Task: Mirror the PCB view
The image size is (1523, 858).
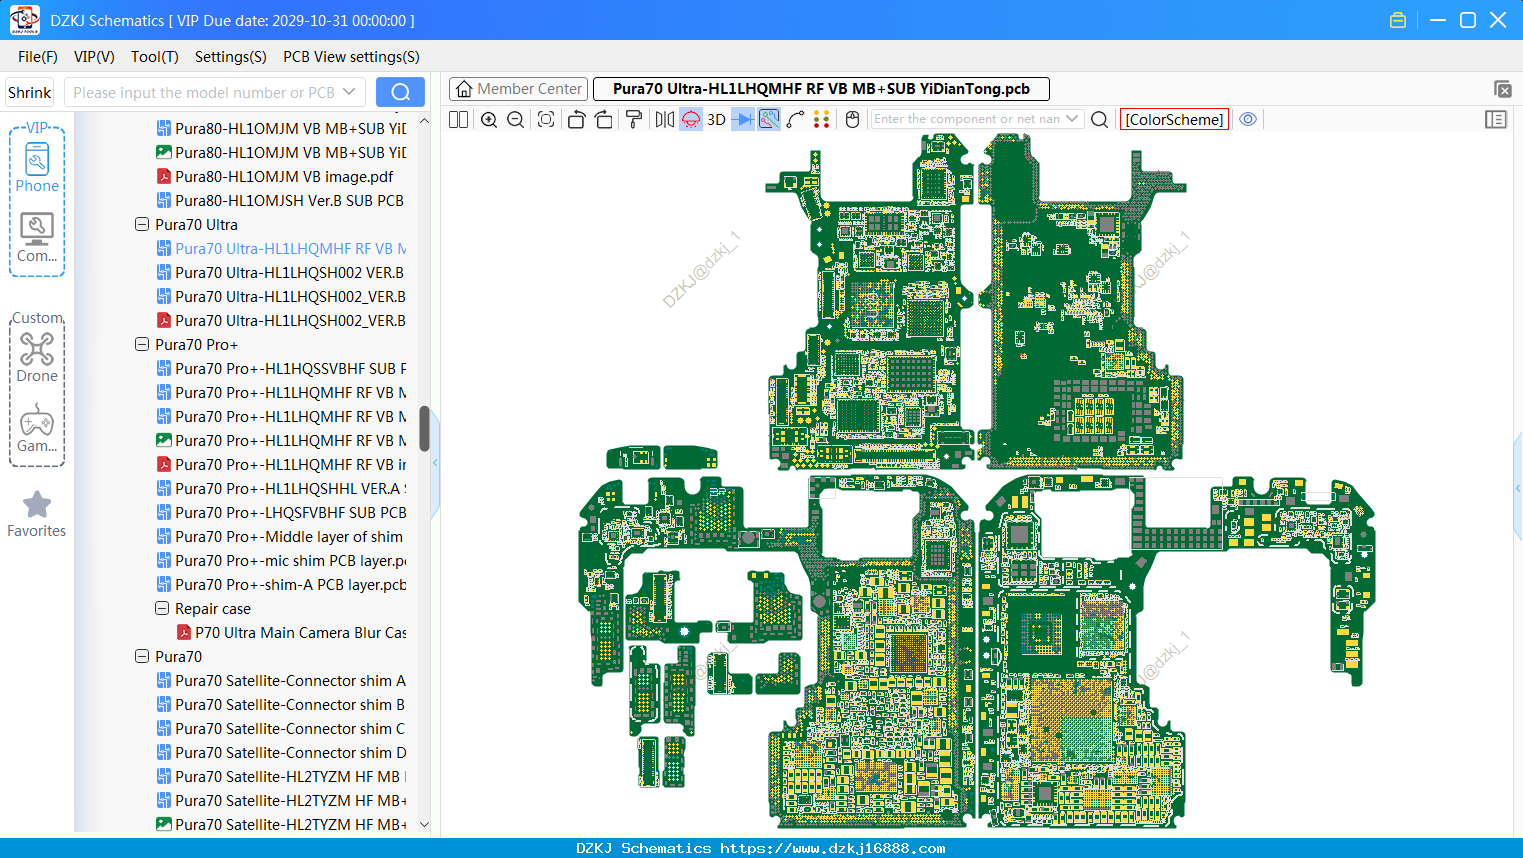Action: (x=664, y=119)
